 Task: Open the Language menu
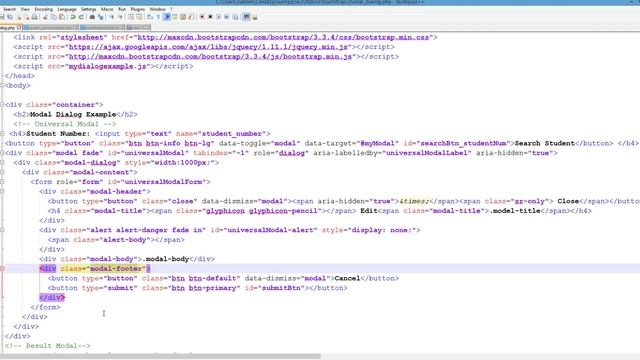(x=67, y=9)
